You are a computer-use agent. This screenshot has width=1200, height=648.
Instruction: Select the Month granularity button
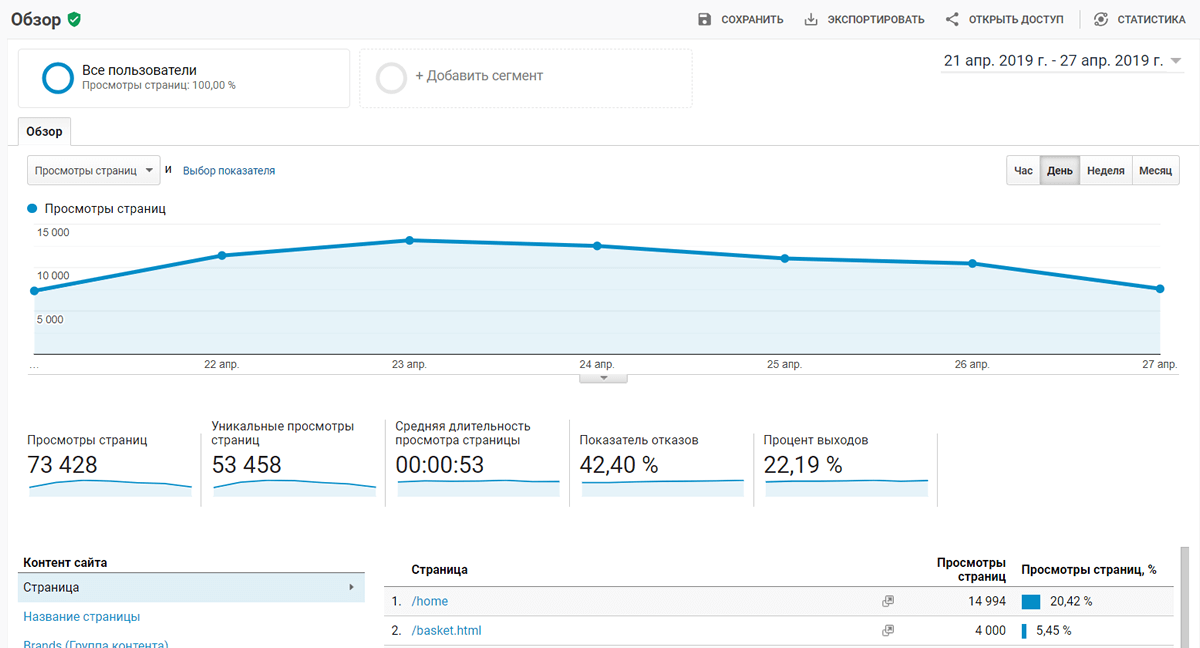pyautogui.click(x=1154, y=171)
